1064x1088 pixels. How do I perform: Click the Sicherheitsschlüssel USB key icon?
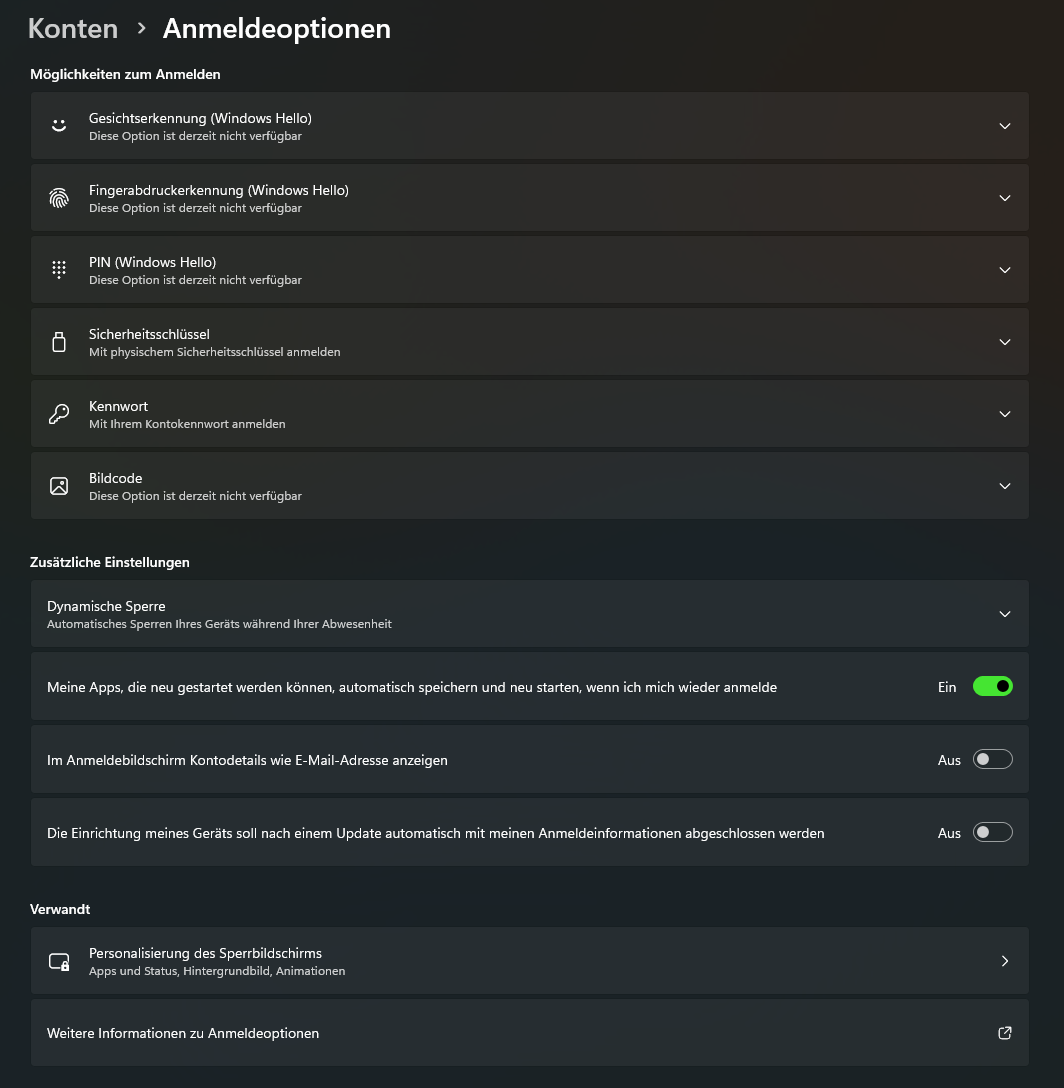pos(59,342)
